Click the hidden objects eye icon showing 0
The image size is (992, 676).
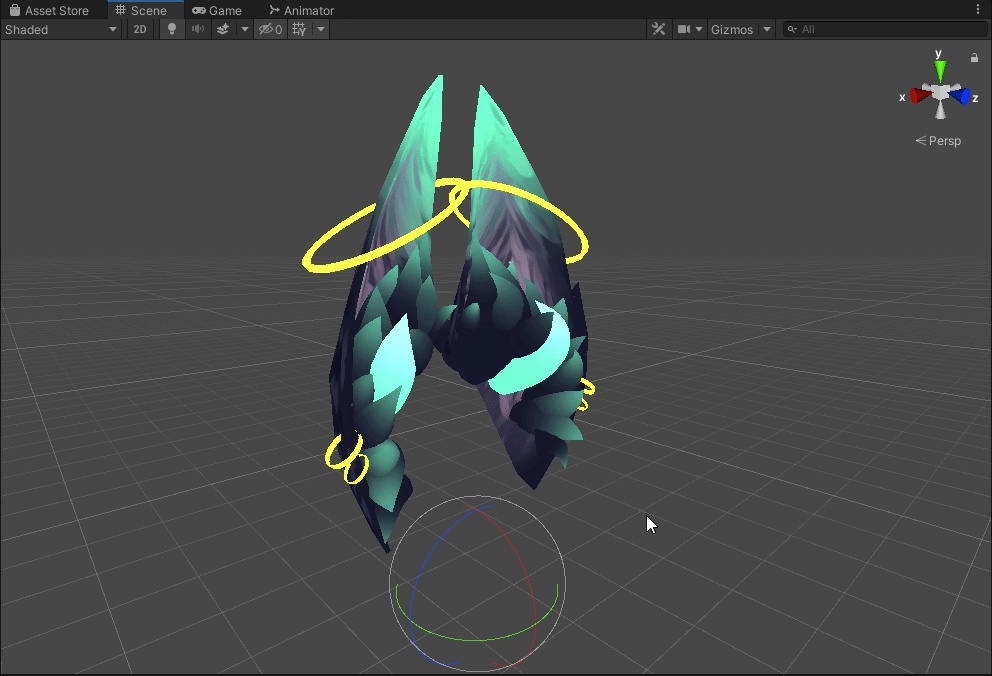pyautogui.click(x=270, y=29)
